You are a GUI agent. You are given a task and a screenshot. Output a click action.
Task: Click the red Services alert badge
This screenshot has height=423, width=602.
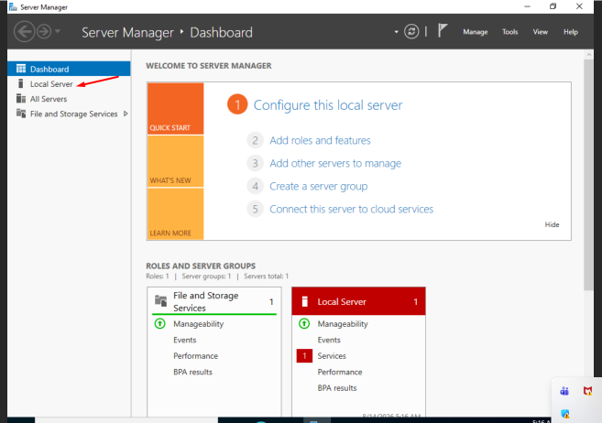[x=304, y=356]
